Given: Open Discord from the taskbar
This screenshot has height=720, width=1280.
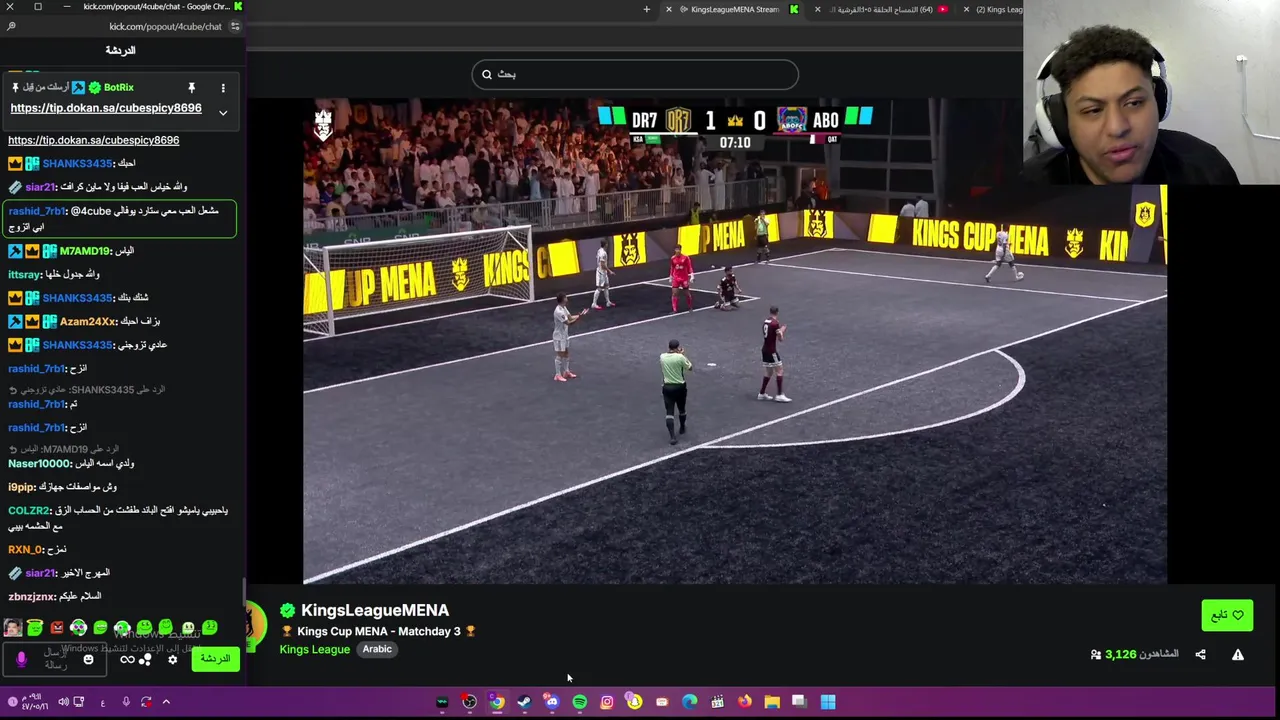Looking at the screenshot, I should point(552,702).
